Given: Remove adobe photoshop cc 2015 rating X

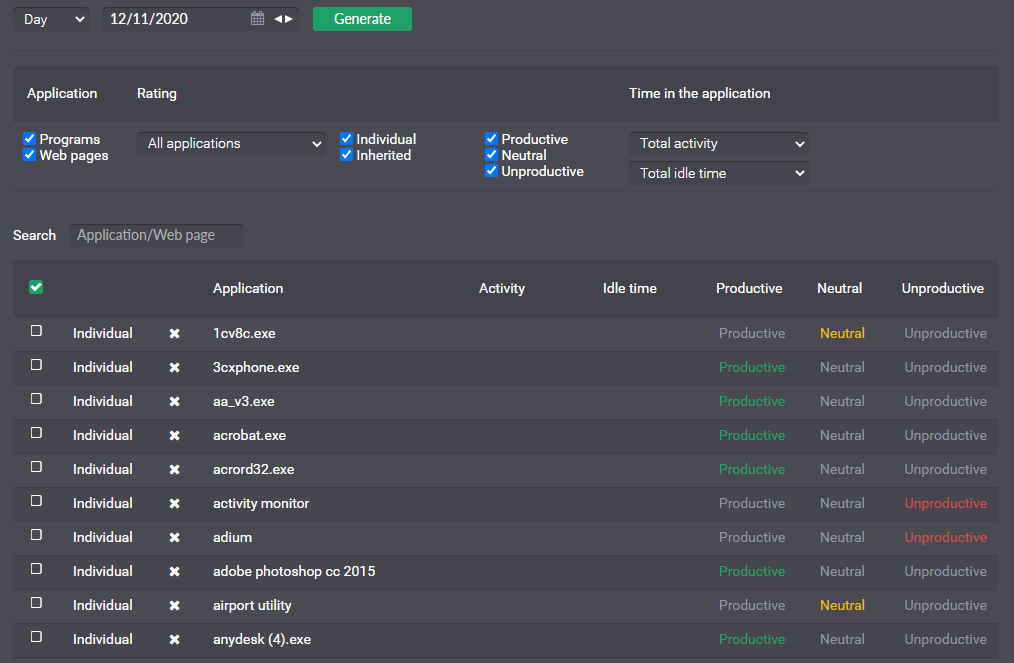Looking at the screenshot, I should tap(175, 572).
